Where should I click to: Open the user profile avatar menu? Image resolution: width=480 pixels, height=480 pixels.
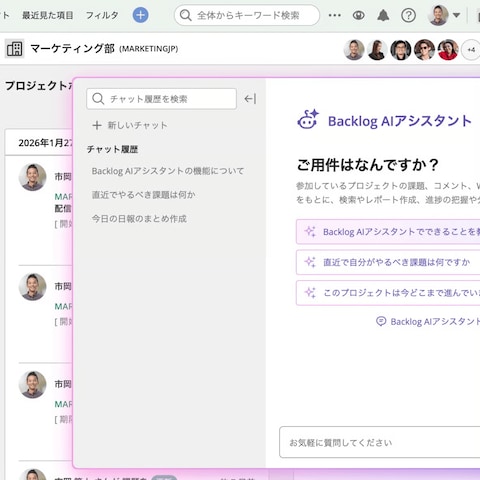pos(444,15)
